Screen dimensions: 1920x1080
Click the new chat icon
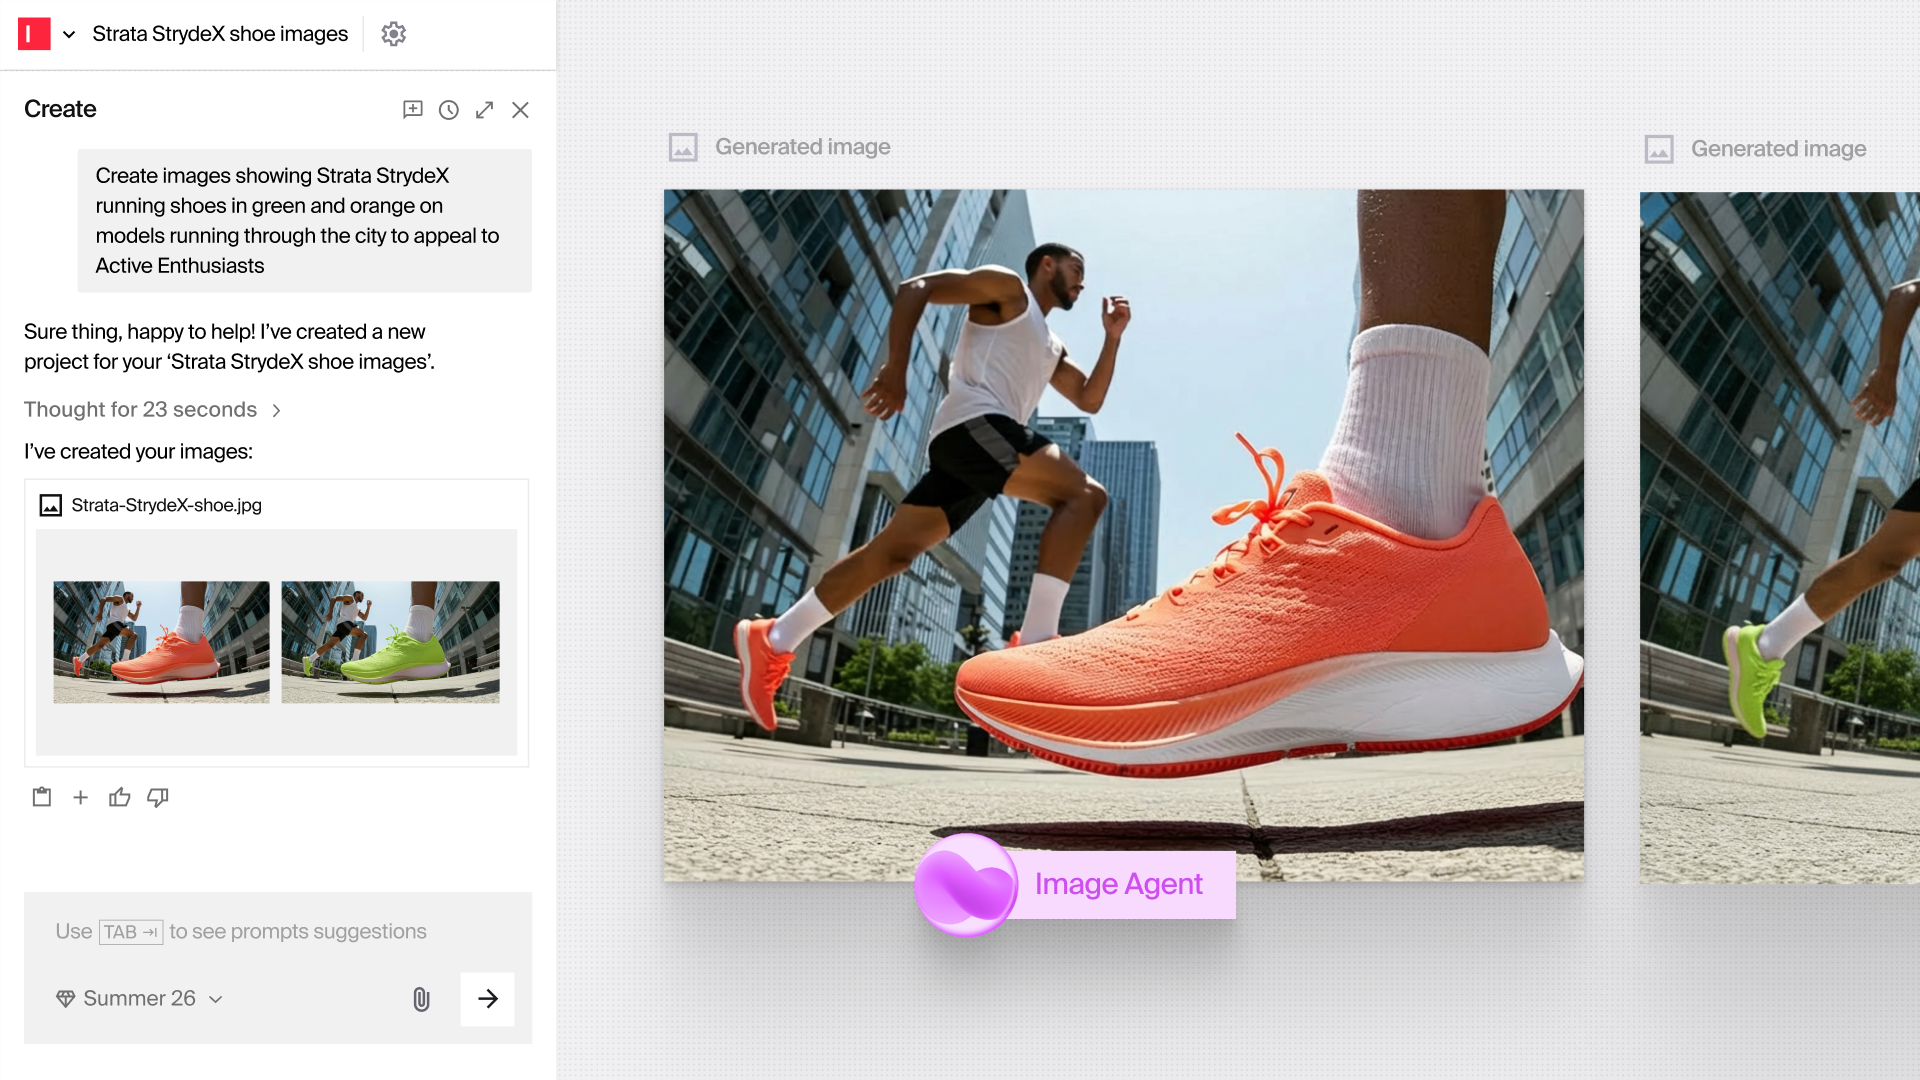(x=412, y=110)
